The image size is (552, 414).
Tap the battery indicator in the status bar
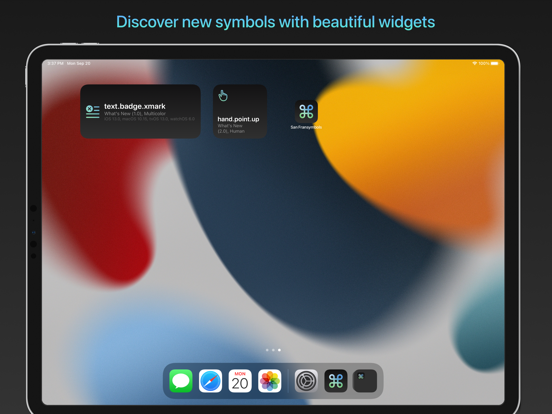pyautogui.click(x=495, y=63)
